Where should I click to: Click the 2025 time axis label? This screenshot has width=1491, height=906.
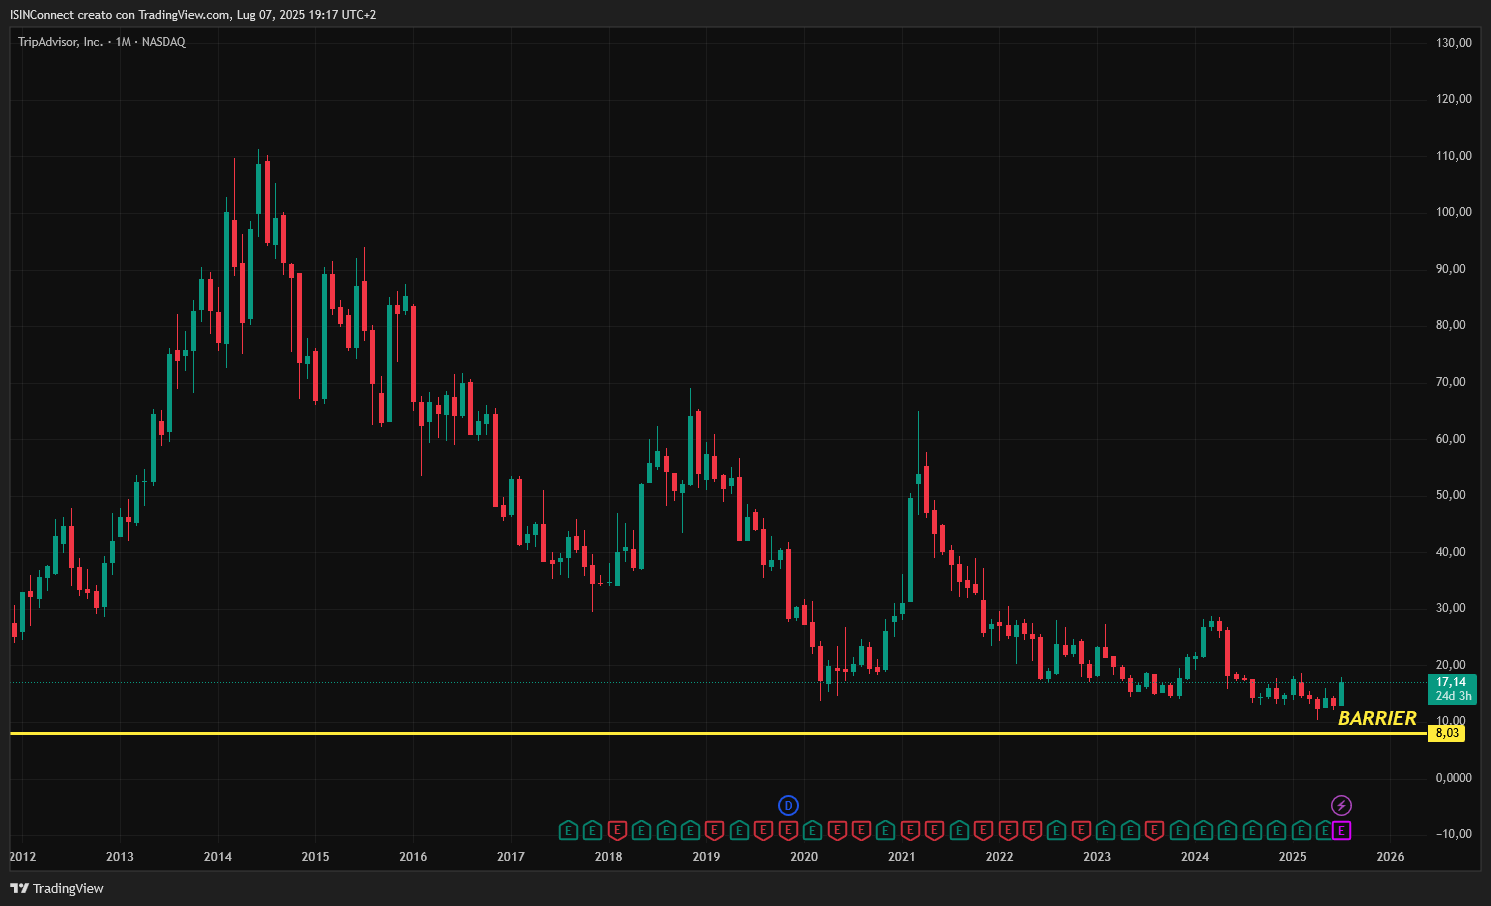(1292, 856)
